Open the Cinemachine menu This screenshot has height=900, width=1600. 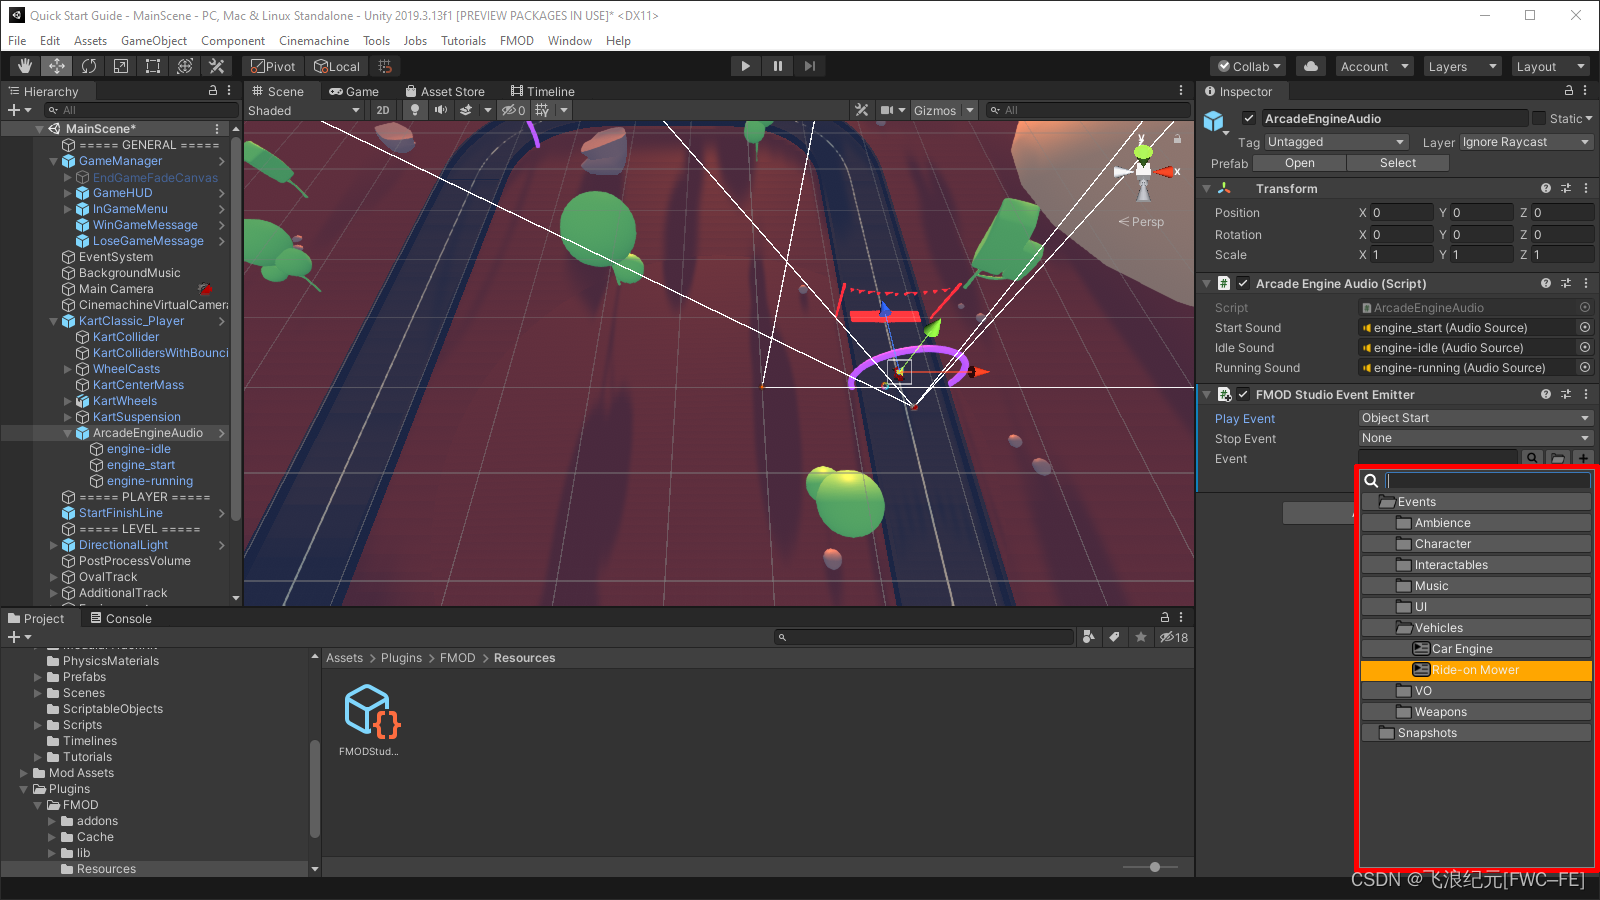click(314, 41)
